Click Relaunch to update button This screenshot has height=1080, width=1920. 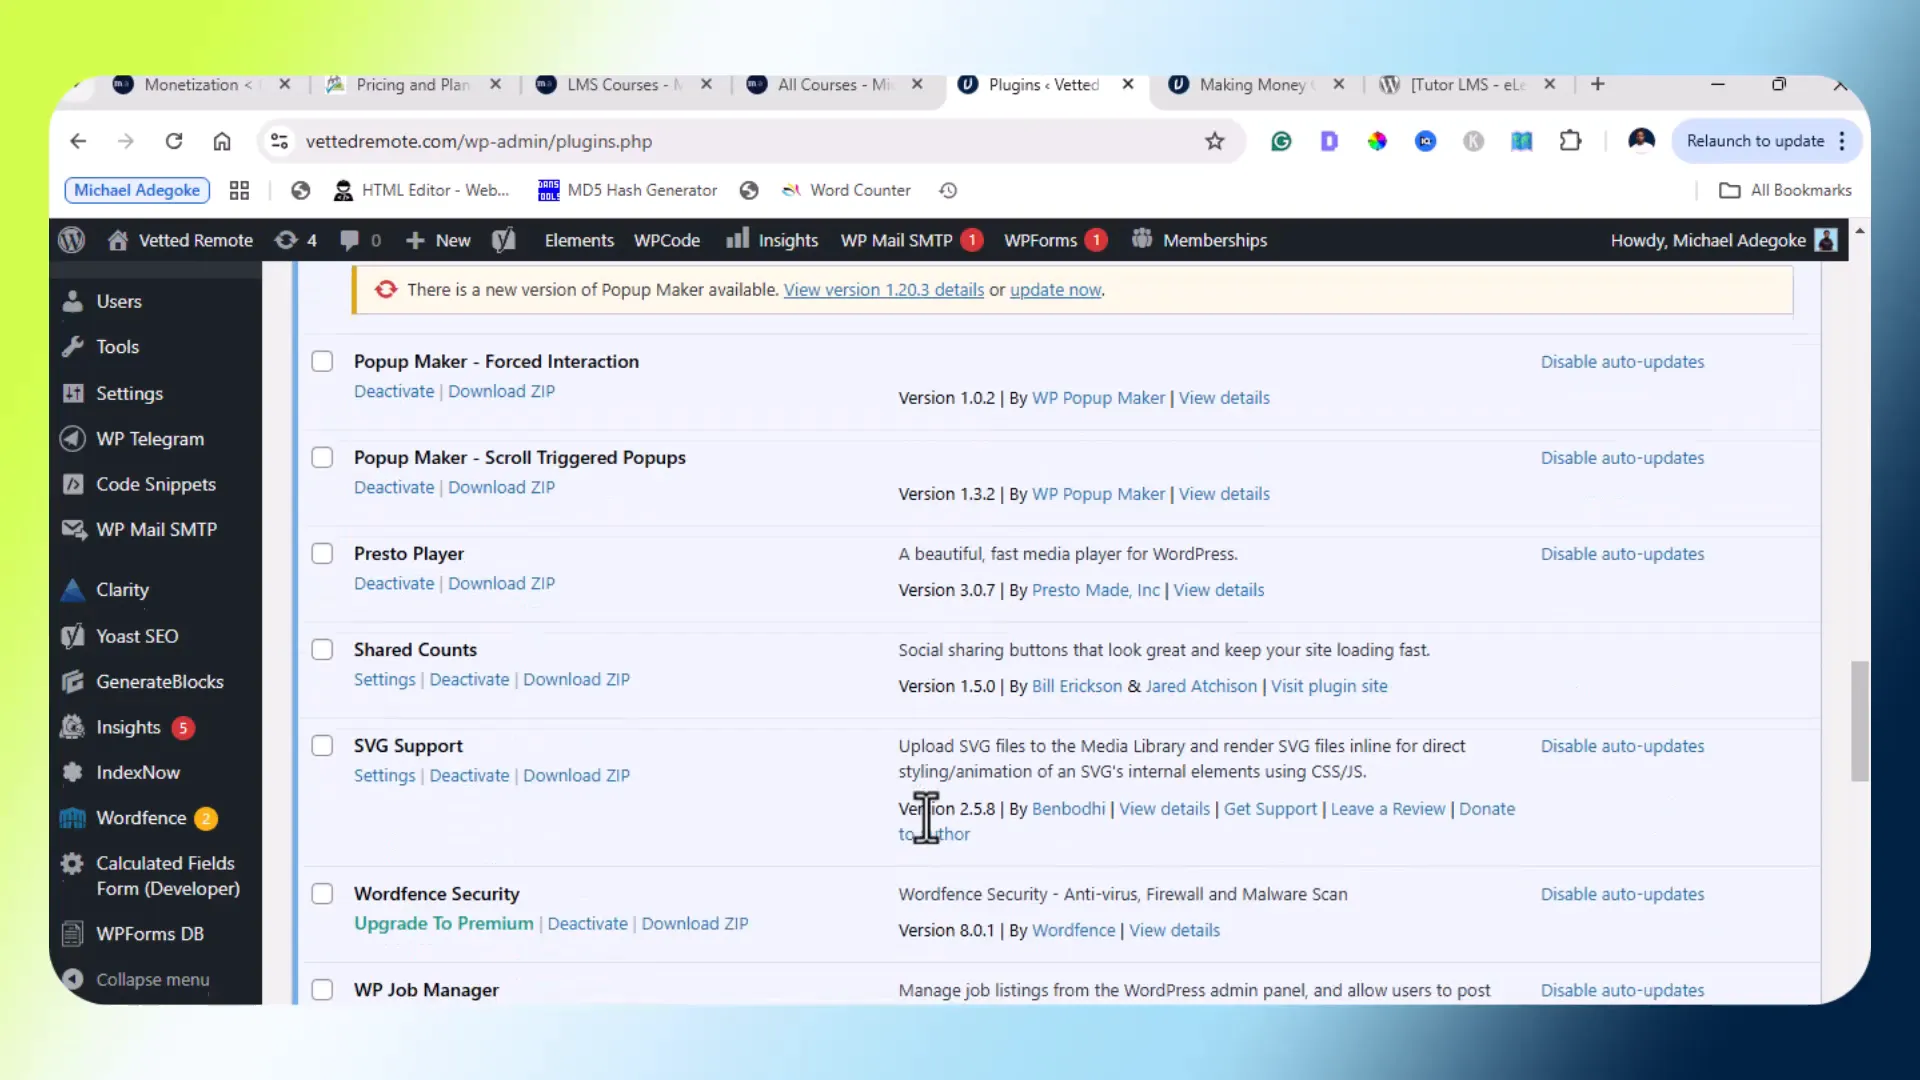pyautogui.click(x=1755, y=141)
